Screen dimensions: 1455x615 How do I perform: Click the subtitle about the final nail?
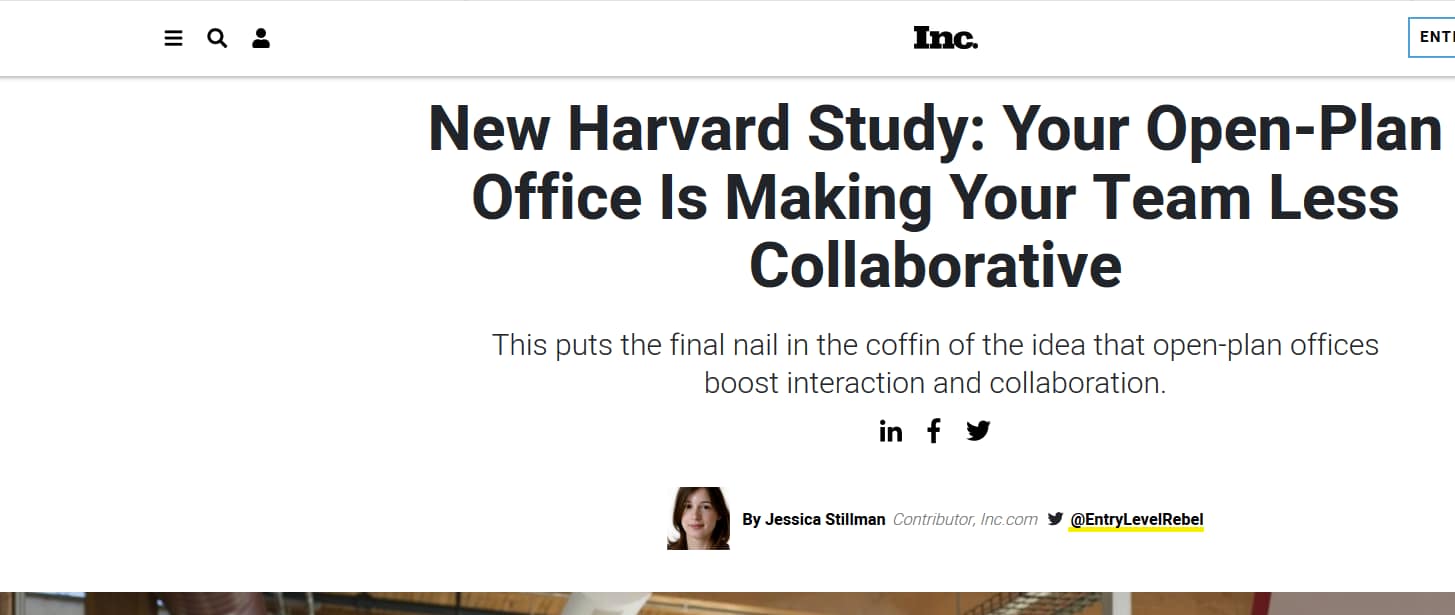pyautogui.click(x=935, y=346)
